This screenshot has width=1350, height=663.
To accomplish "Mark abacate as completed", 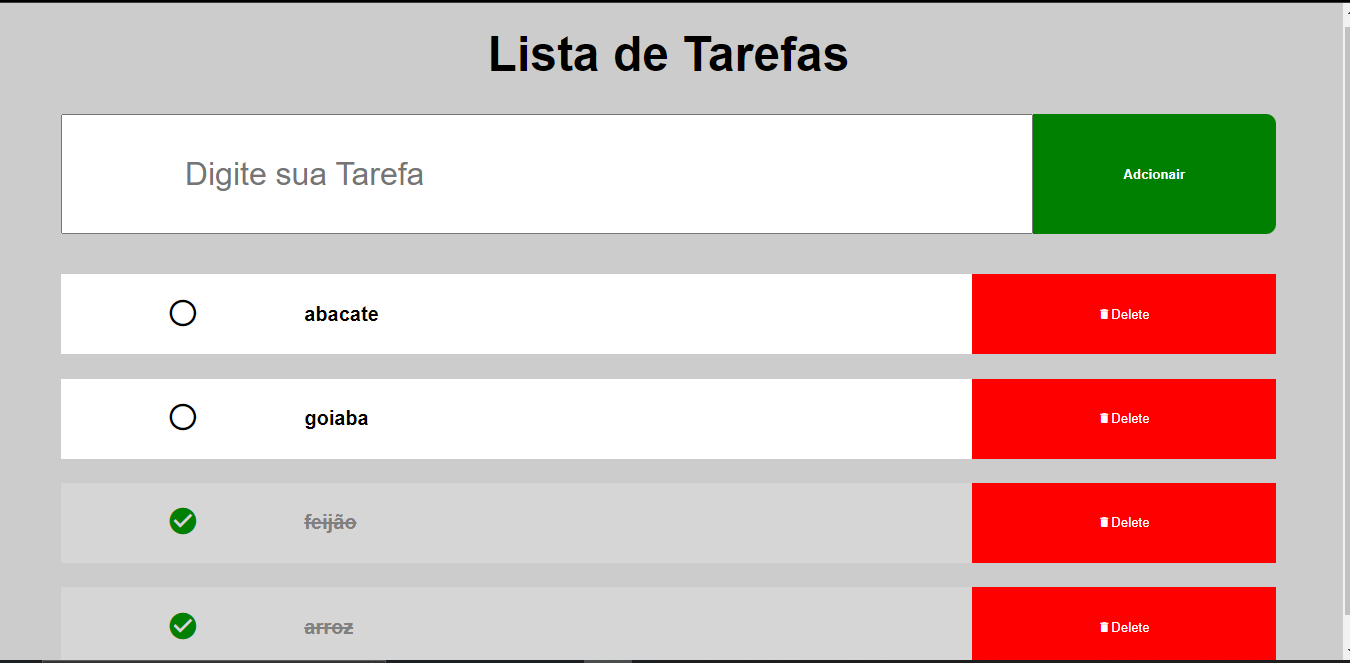I will [x=183, y=313].
